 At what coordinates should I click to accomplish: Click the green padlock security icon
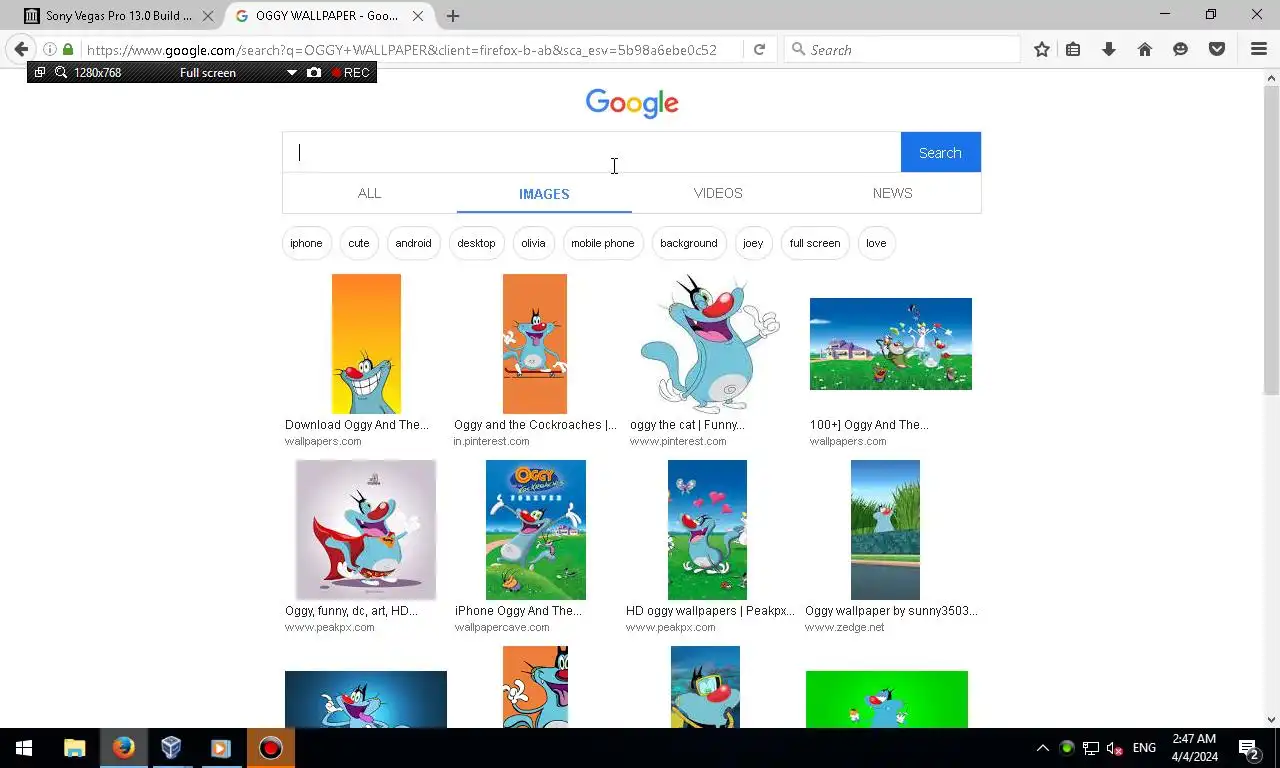(x=68, y=49)
